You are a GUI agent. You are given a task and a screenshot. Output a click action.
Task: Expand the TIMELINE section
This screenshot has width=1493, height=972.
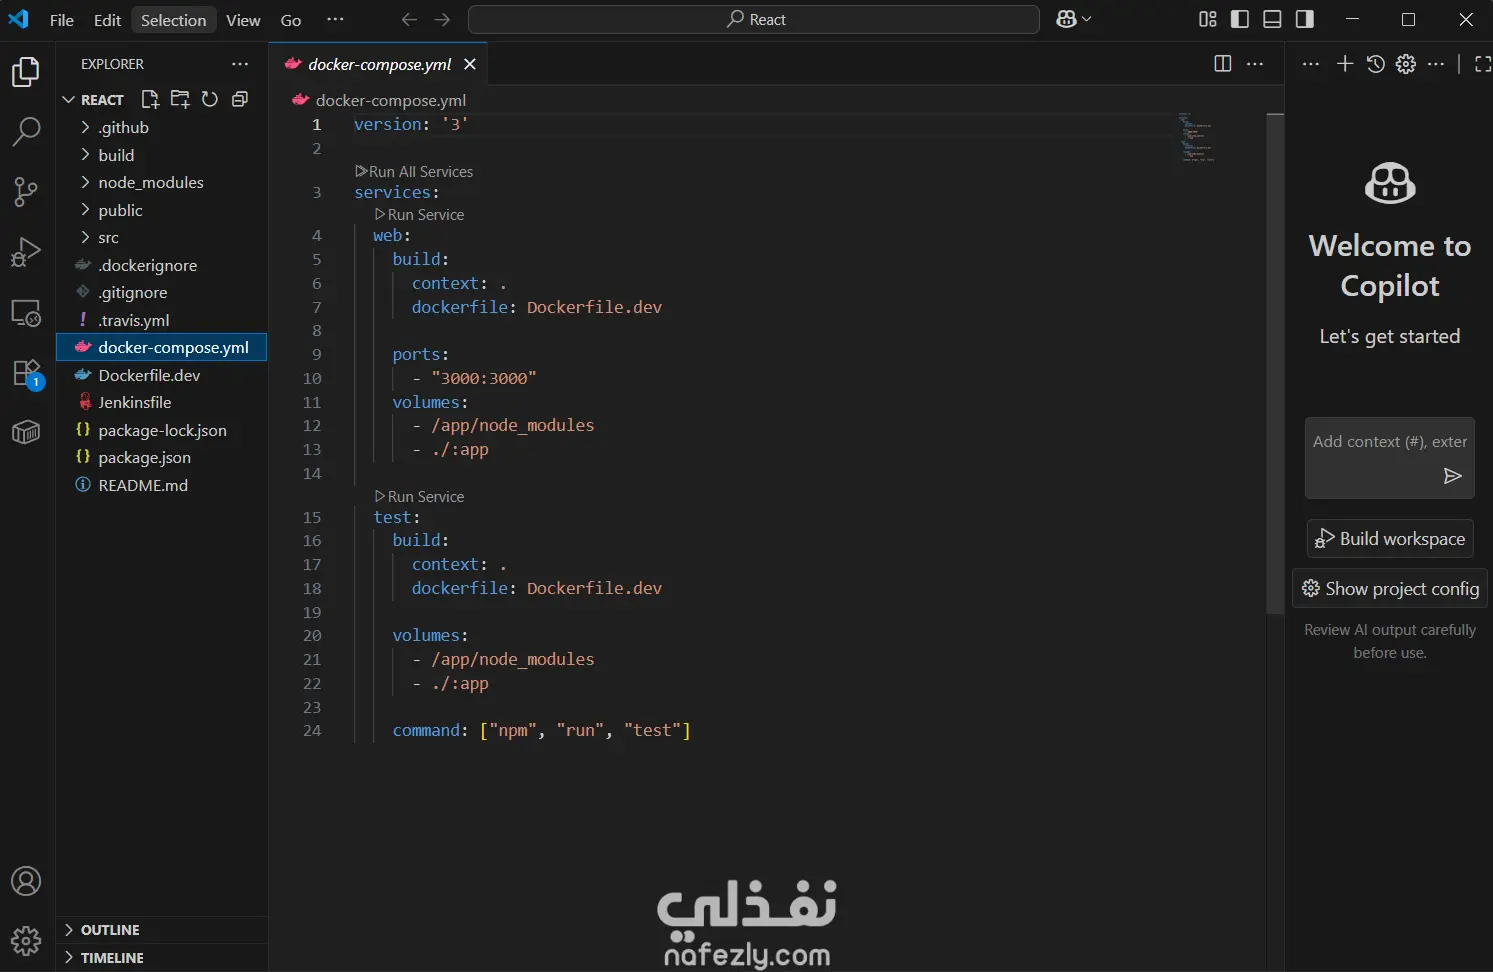click(162, 958)
